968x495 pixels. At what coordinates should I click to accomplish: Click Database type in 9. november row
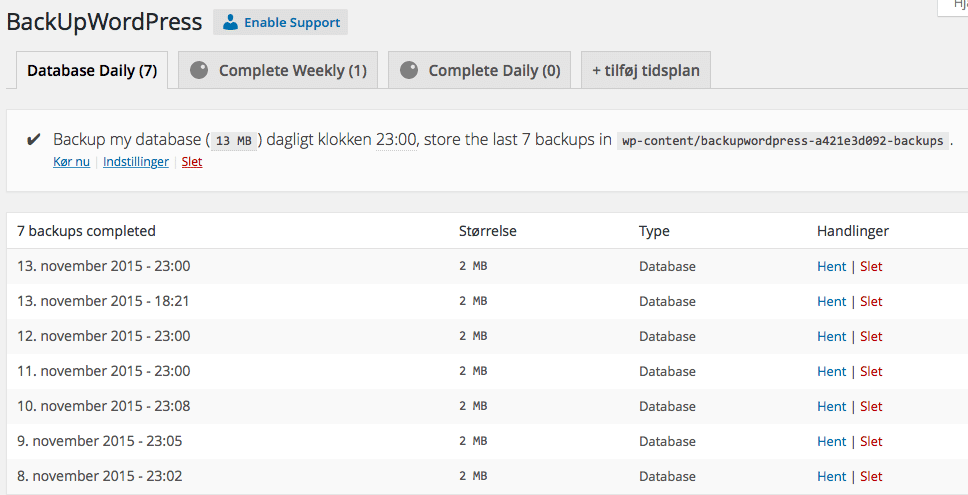click(667, 441)
